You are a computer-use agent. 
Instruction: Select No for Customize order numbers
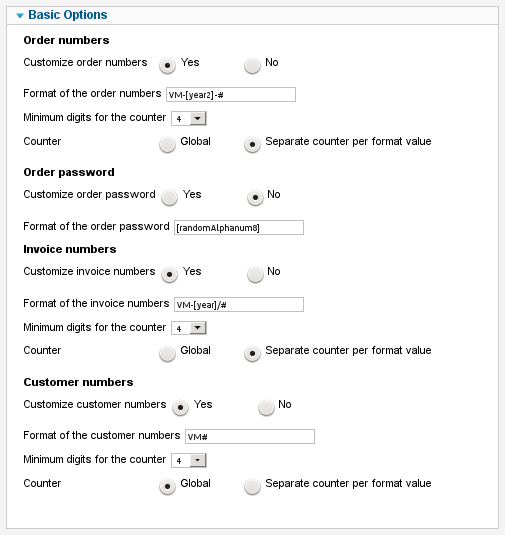[x=252, y=65]
